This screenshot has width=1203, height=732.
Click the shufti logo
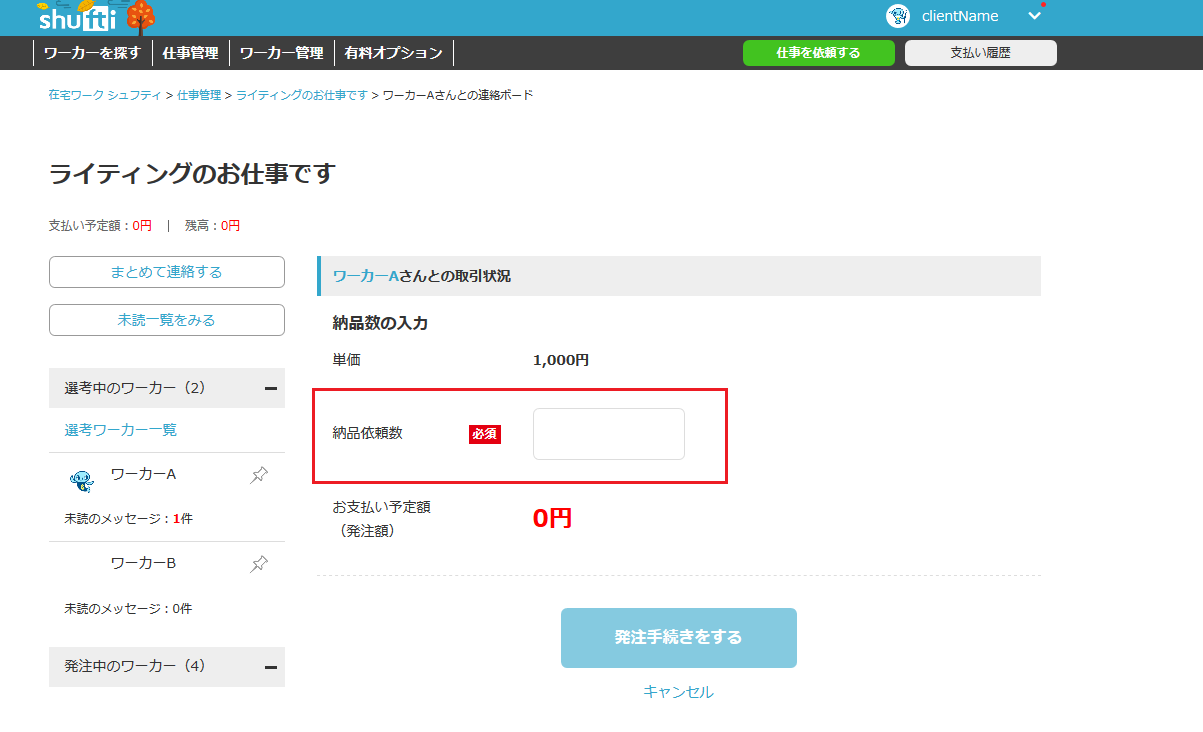[97, 17]
